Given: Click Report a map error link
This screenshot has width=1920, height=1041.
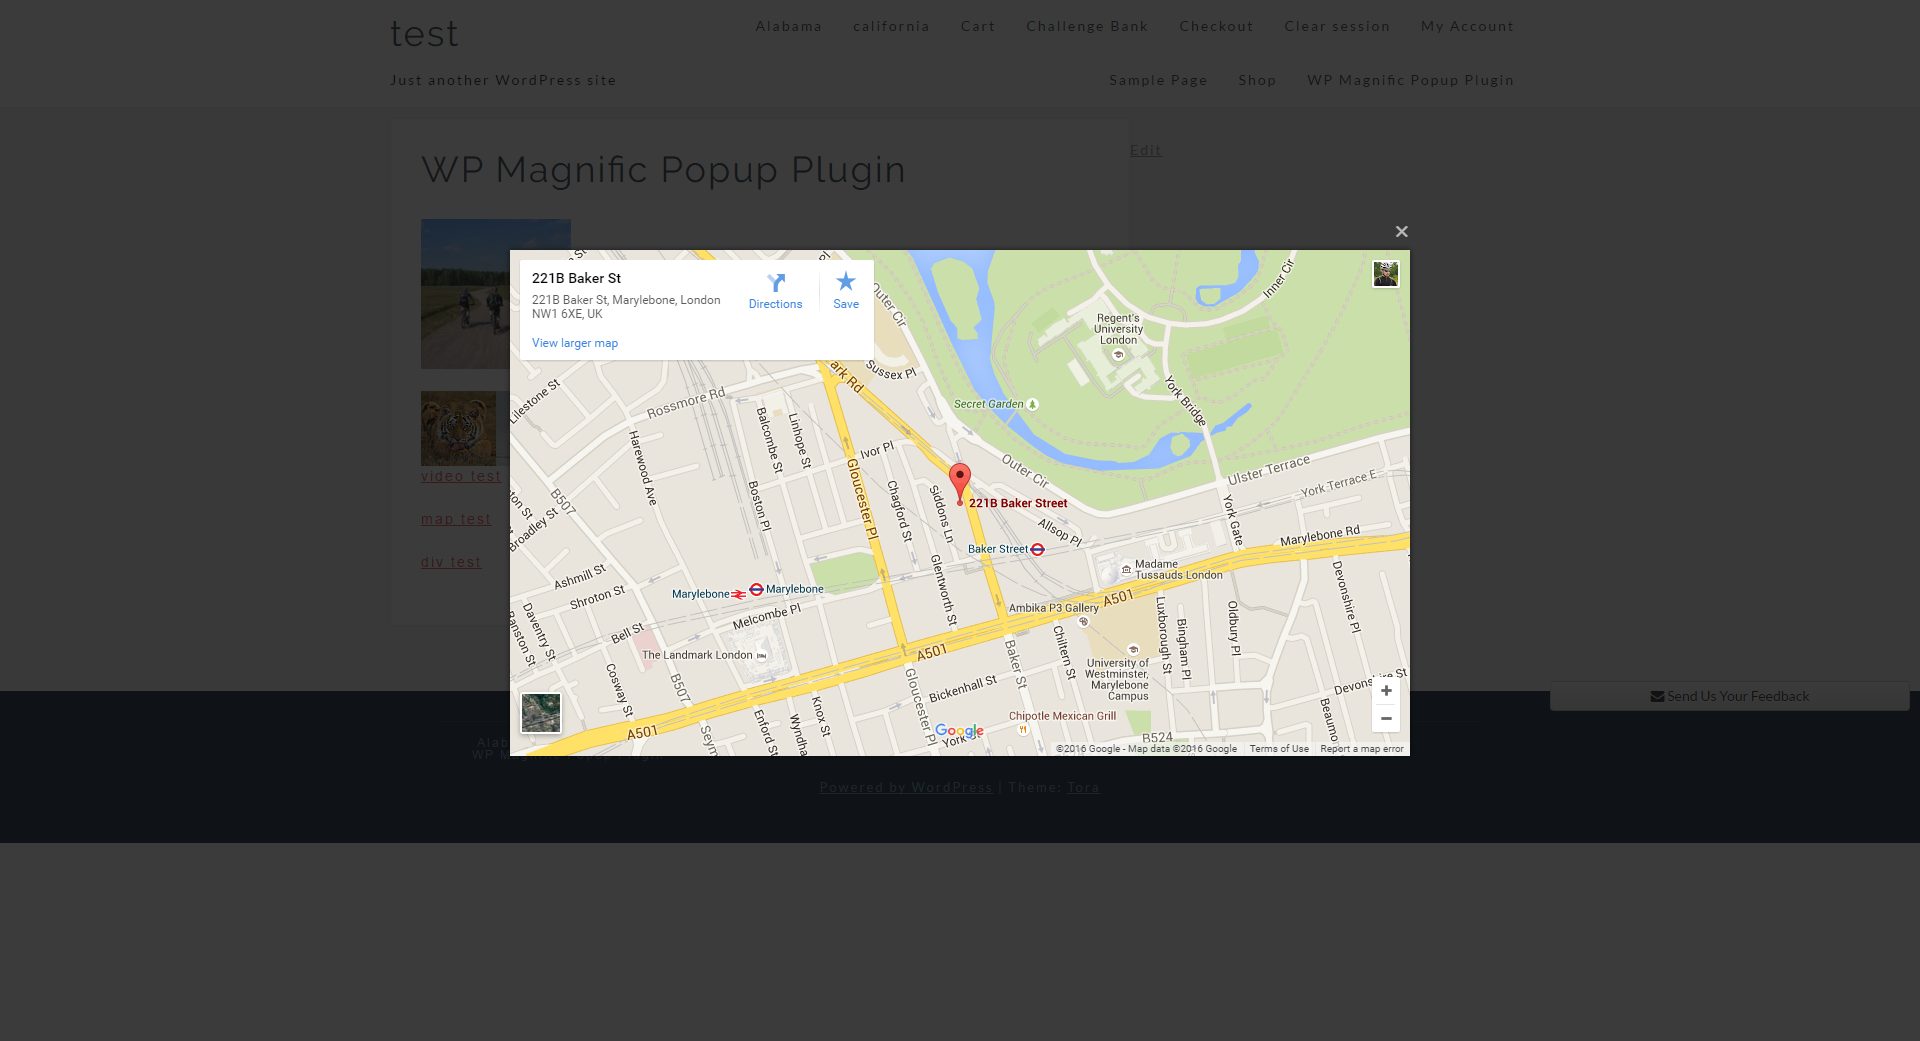Looking at the screenshot, I should (x=1362, y=749).
